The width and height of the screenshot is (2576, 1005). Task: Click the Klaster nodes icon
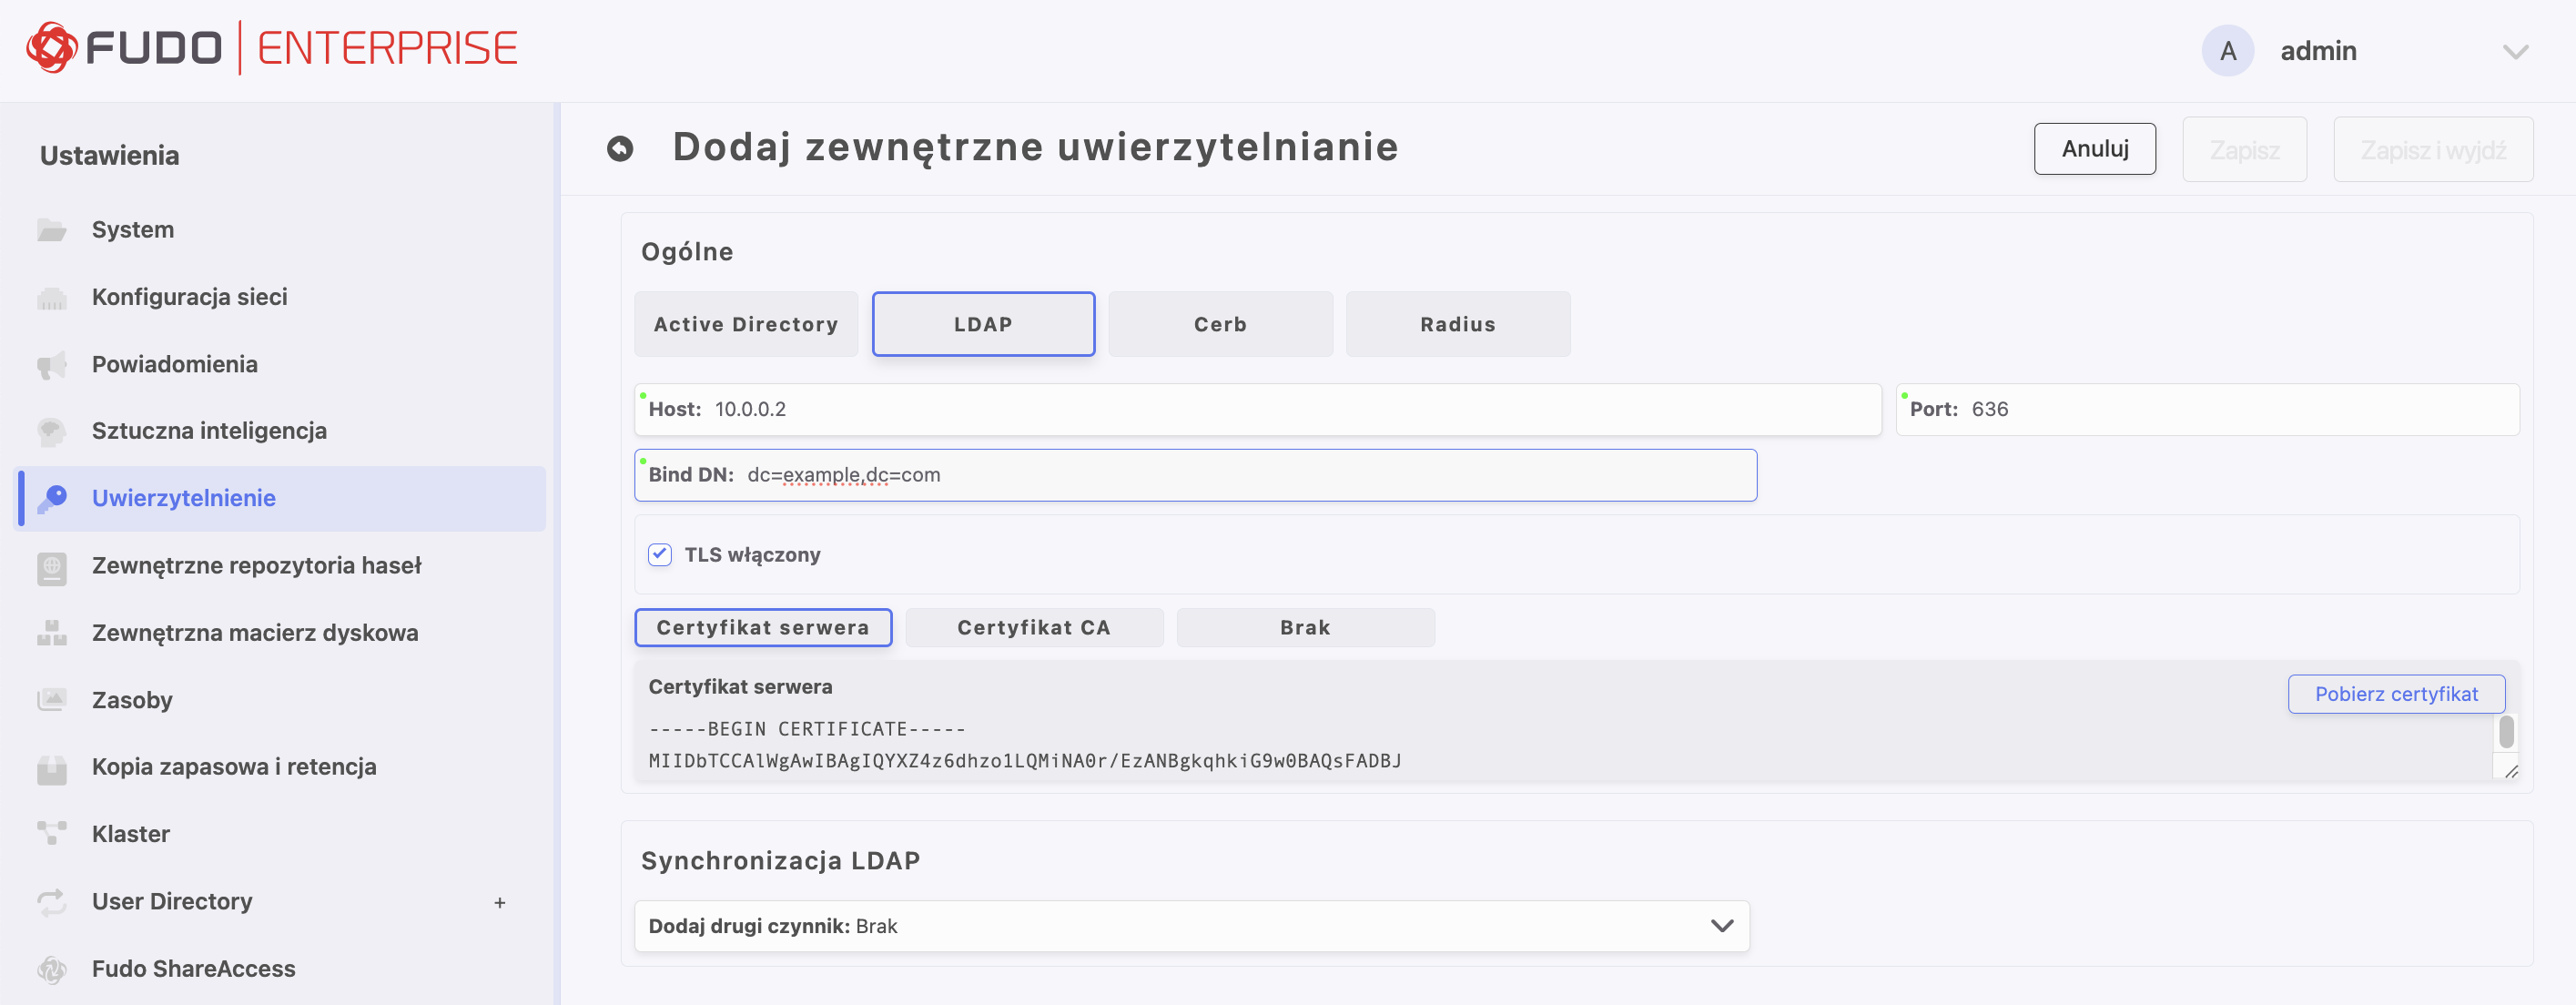click(51, 834)
